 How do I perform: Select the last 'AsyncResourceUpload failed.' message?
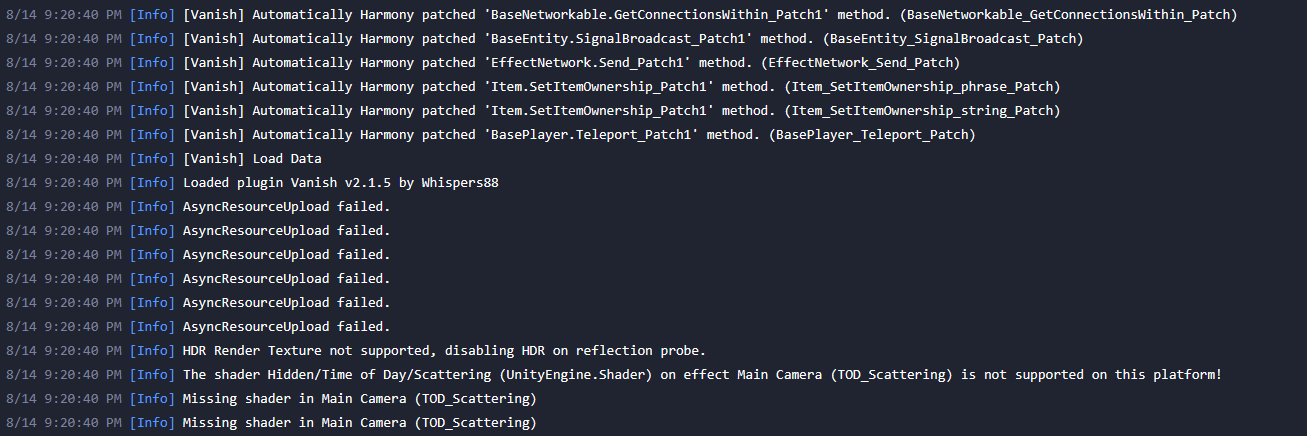pyautogui.click(x=286, y=326)
